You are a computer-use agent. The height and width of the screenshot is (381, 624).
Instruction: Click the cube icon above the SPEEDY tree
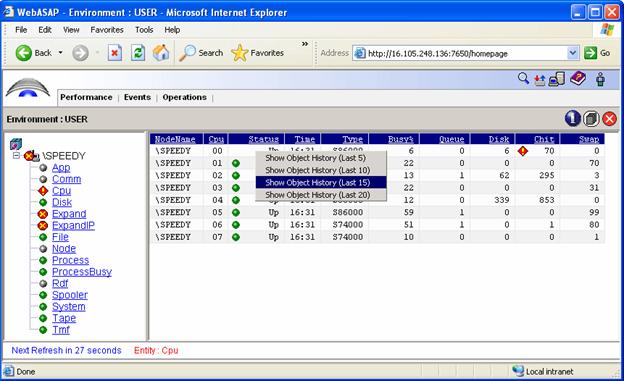(16, 144)
